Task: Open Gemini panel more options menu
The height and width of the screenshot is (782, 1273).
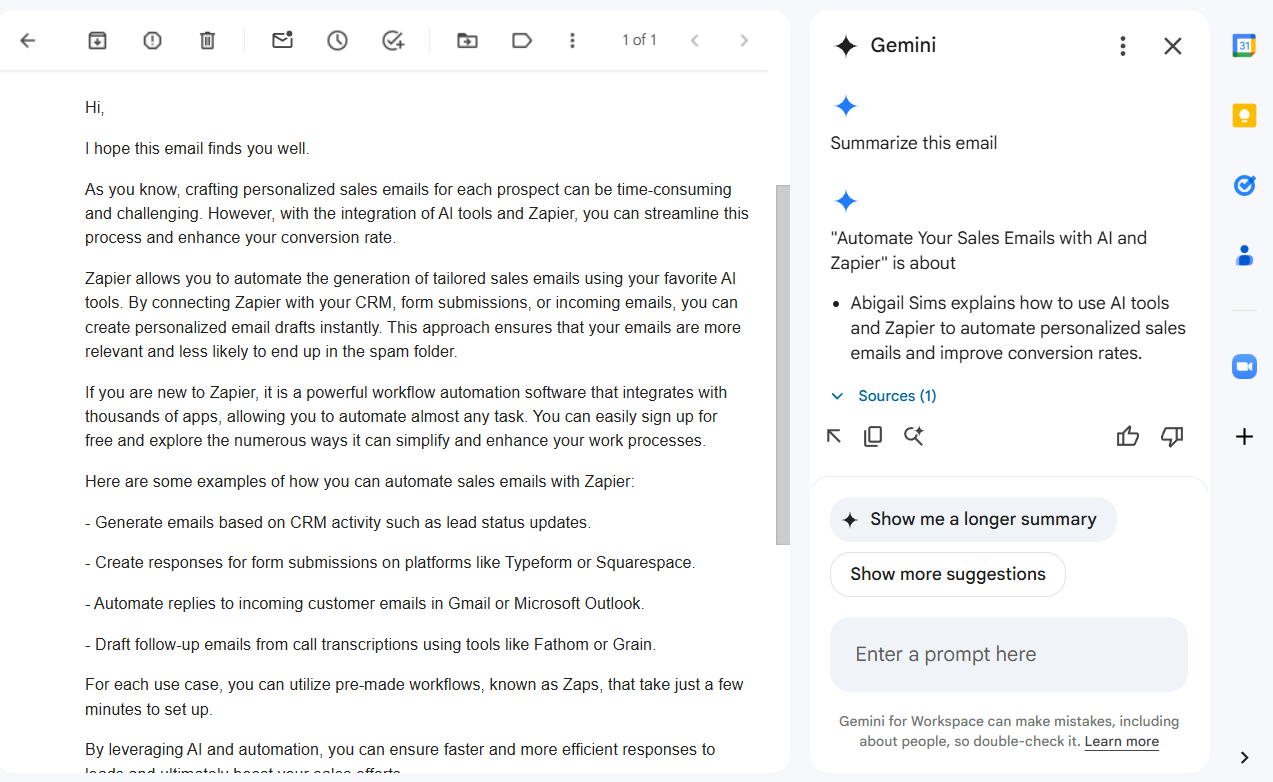Action: coord(1123,46)
